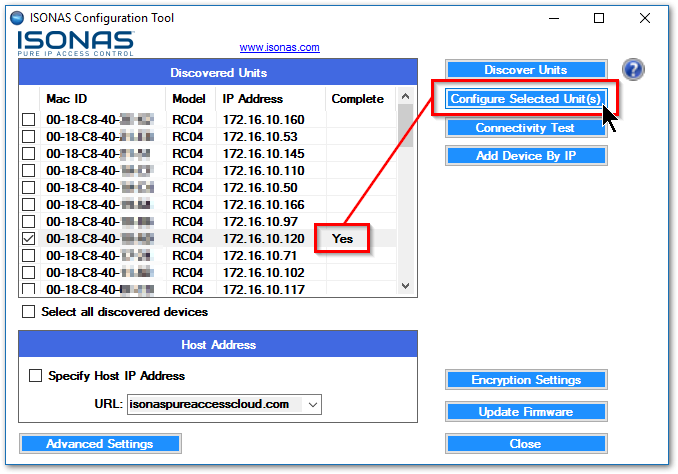The image size is (678, 474).
Task: Enable Specify Host IP Address checkbox
Action: point(35,375)
